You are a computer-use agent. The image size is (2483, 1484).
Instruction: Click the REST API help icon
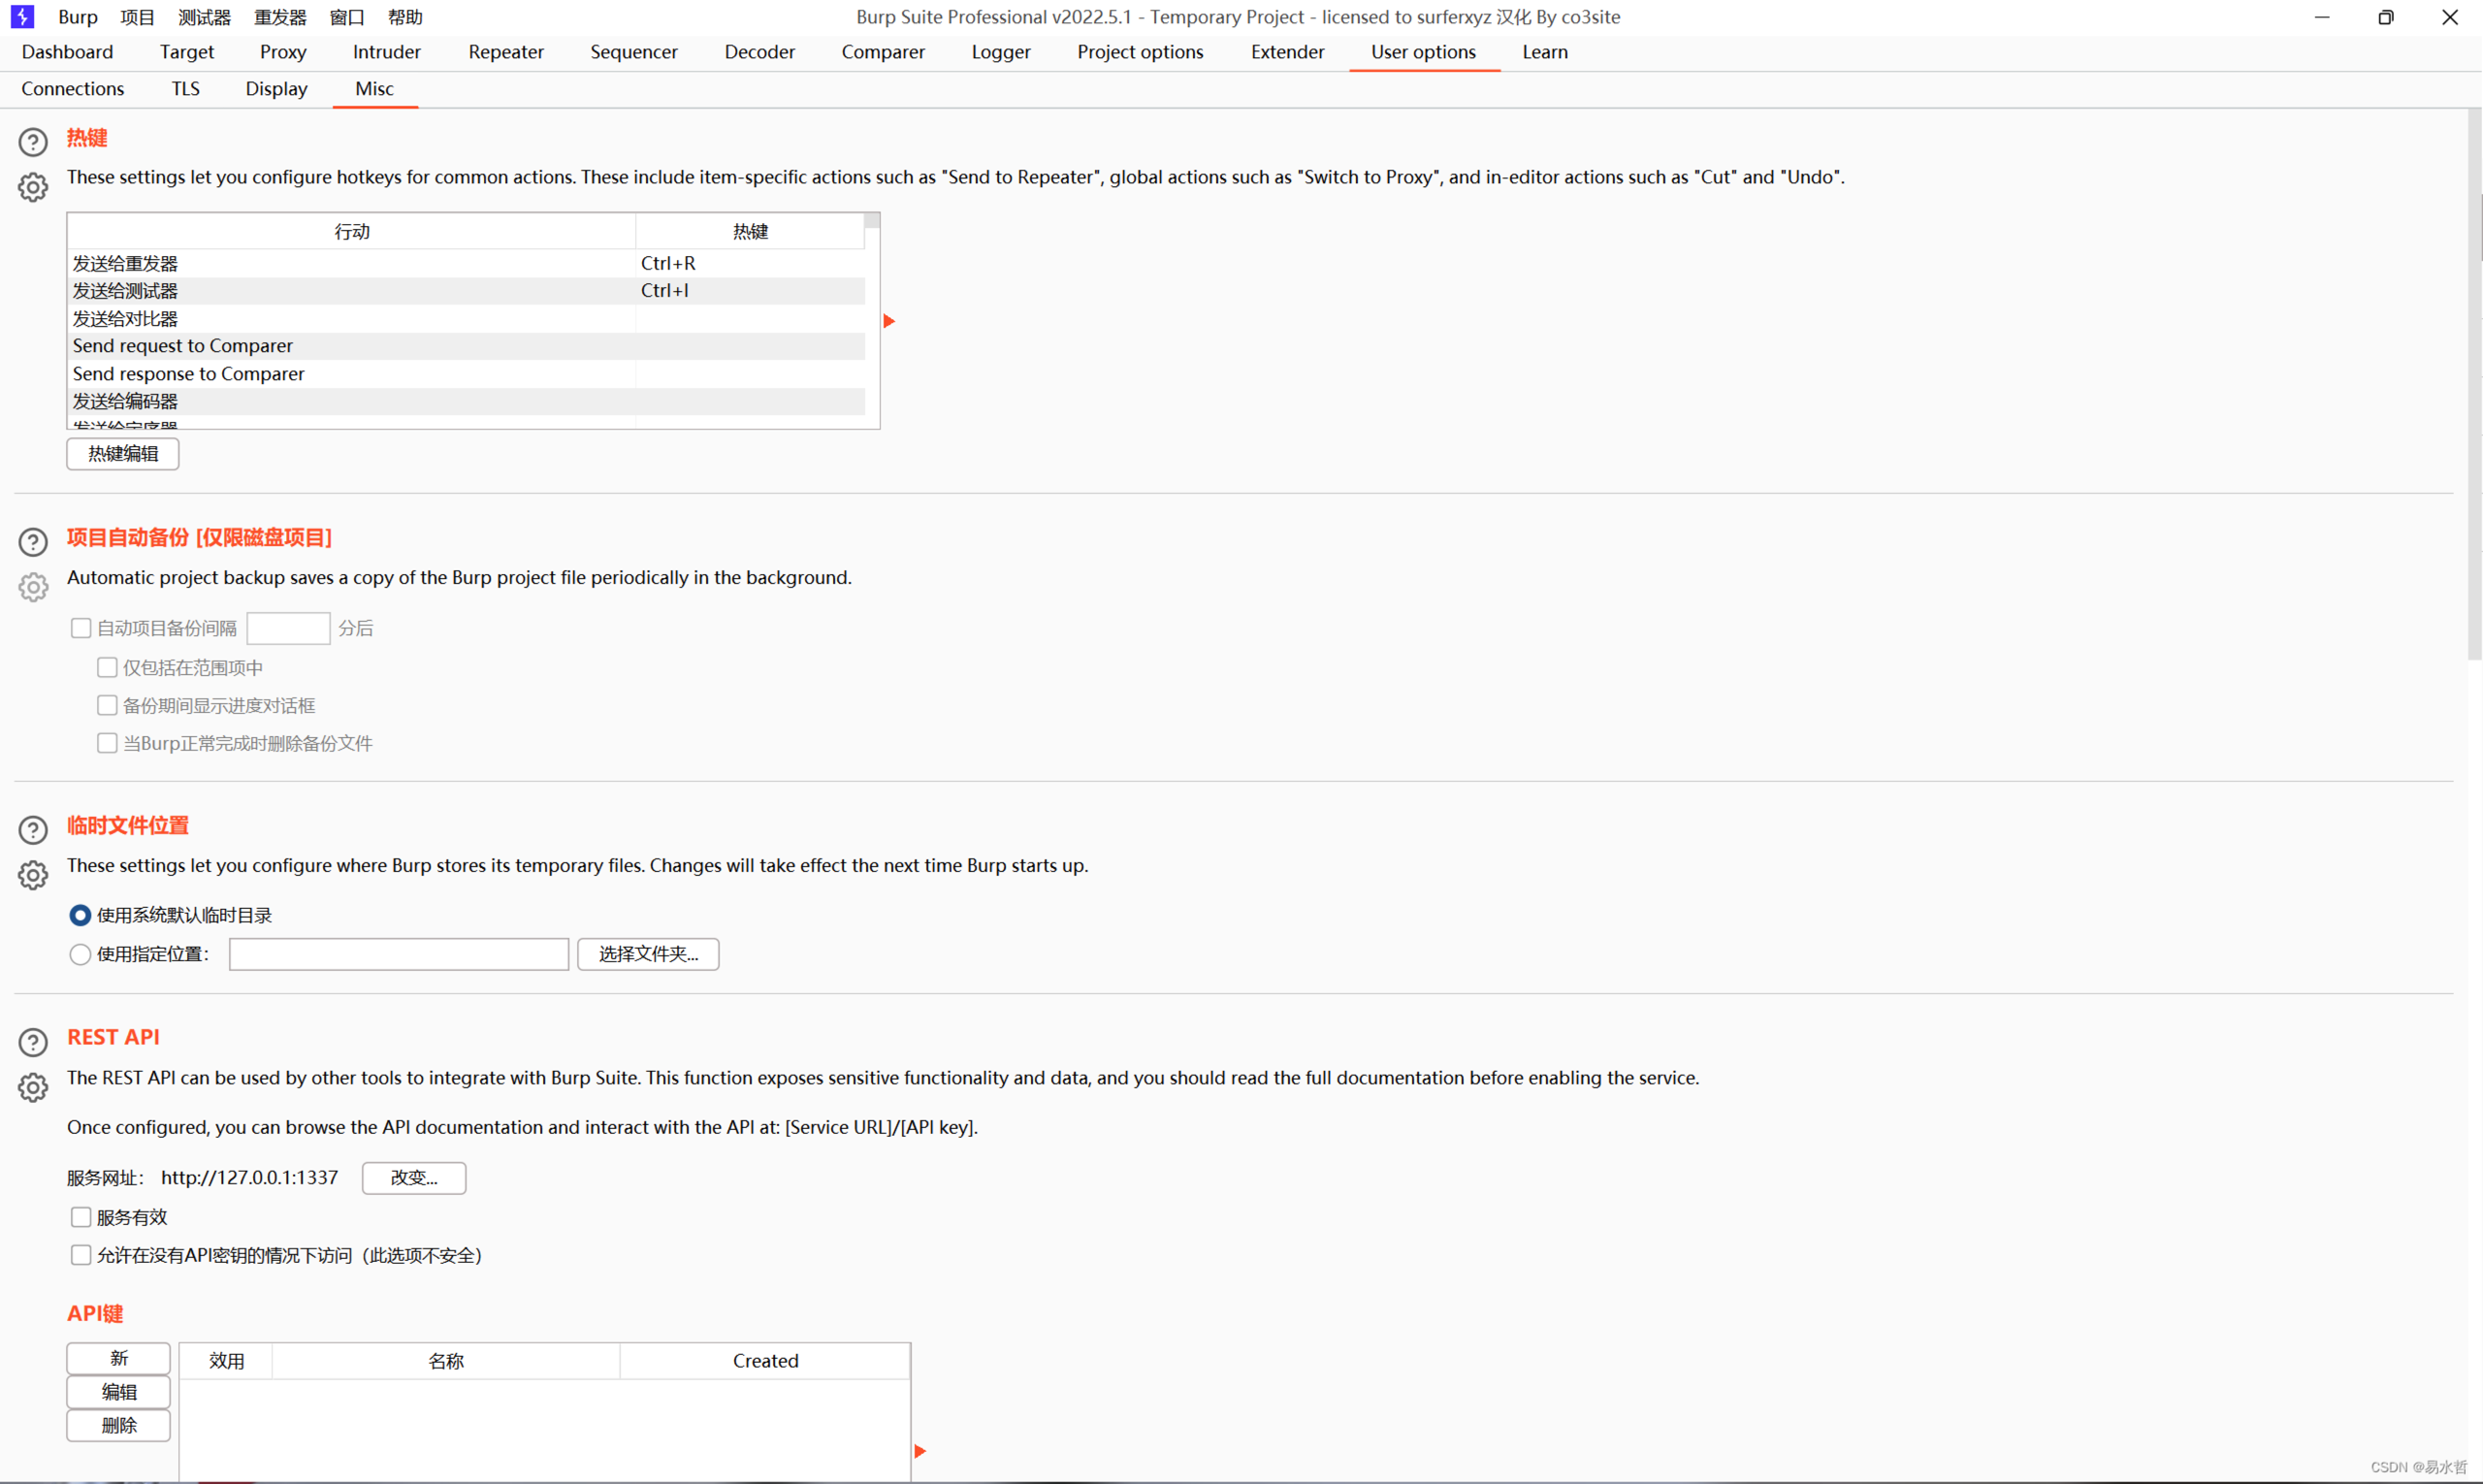pyautogui.click(x=33, y=1042)
